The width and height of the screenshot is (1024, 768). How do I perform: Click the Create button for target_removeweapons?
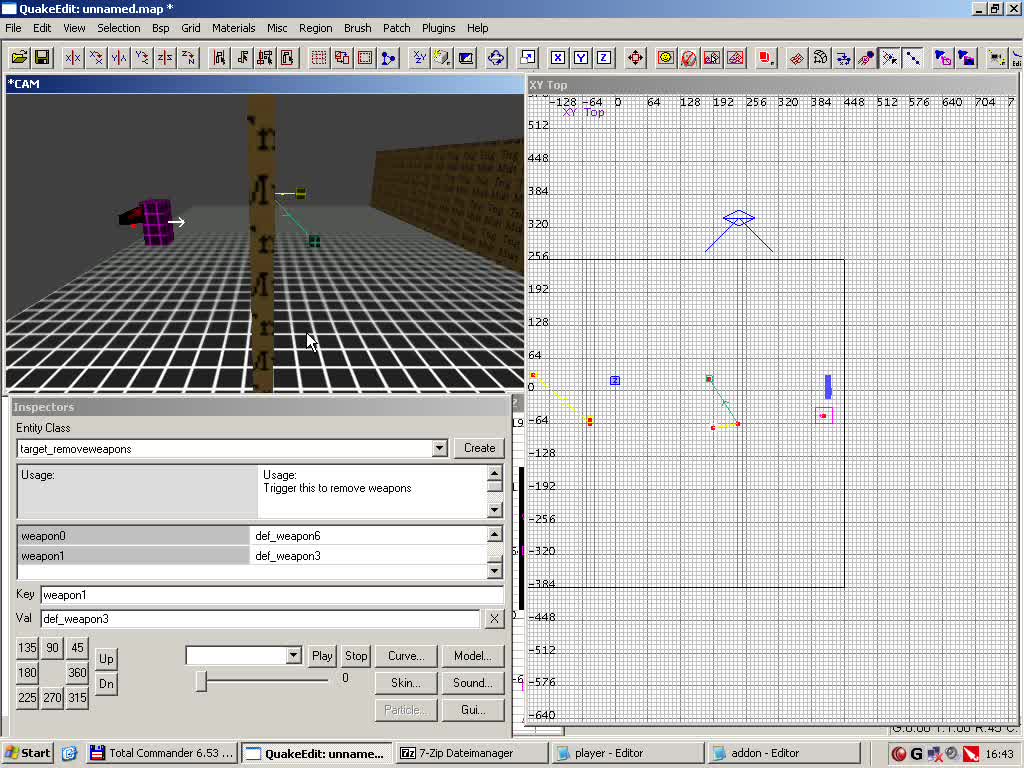[478, 448]
